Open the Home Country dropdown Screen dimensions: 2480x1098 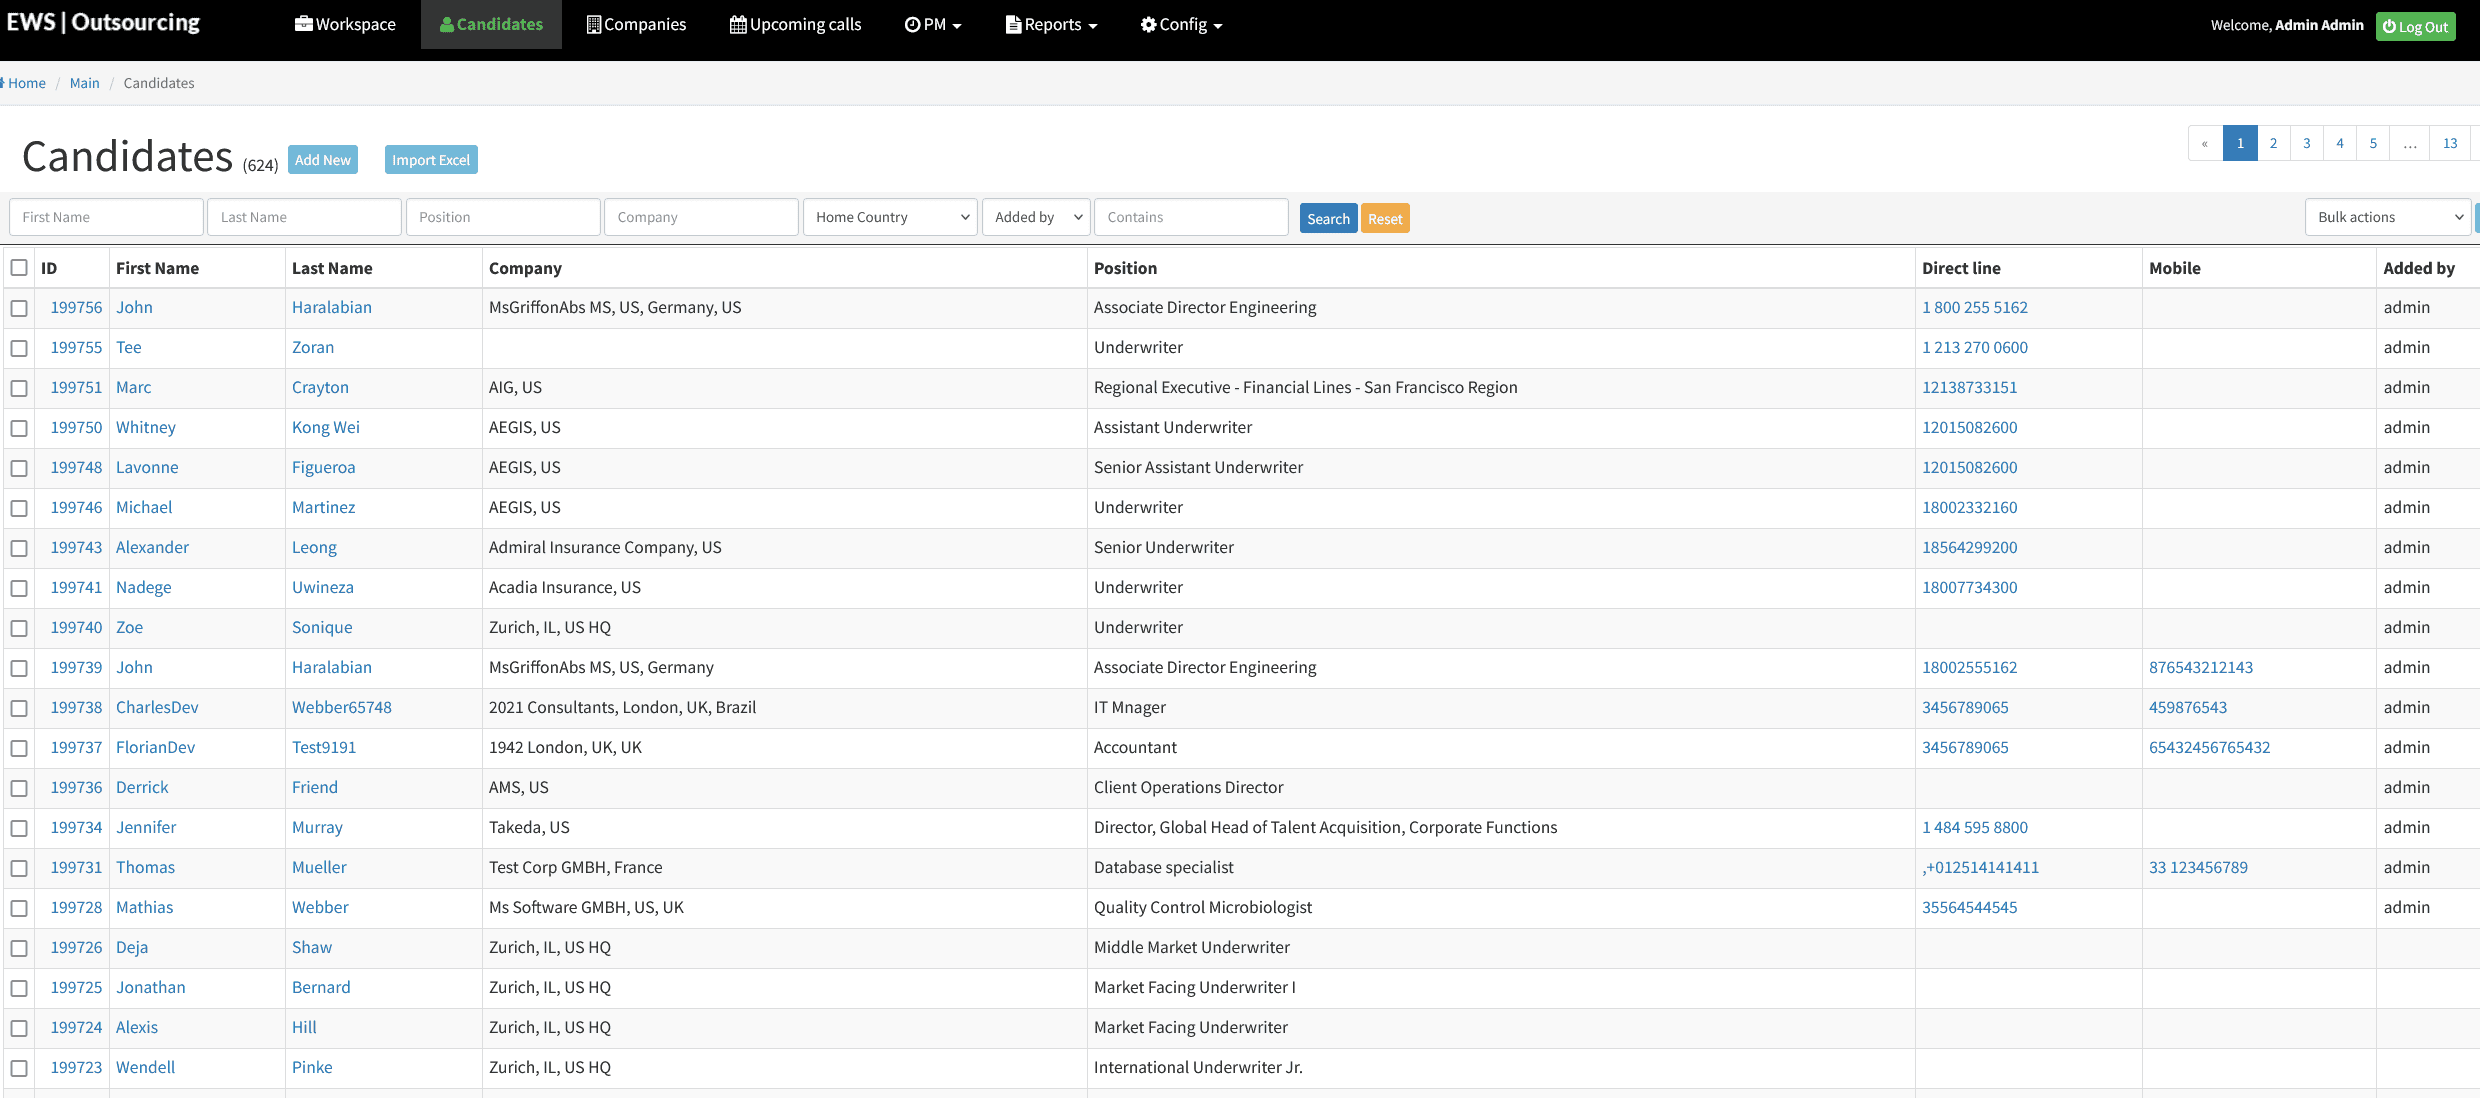pyautogui.click(x=890, y=217)
